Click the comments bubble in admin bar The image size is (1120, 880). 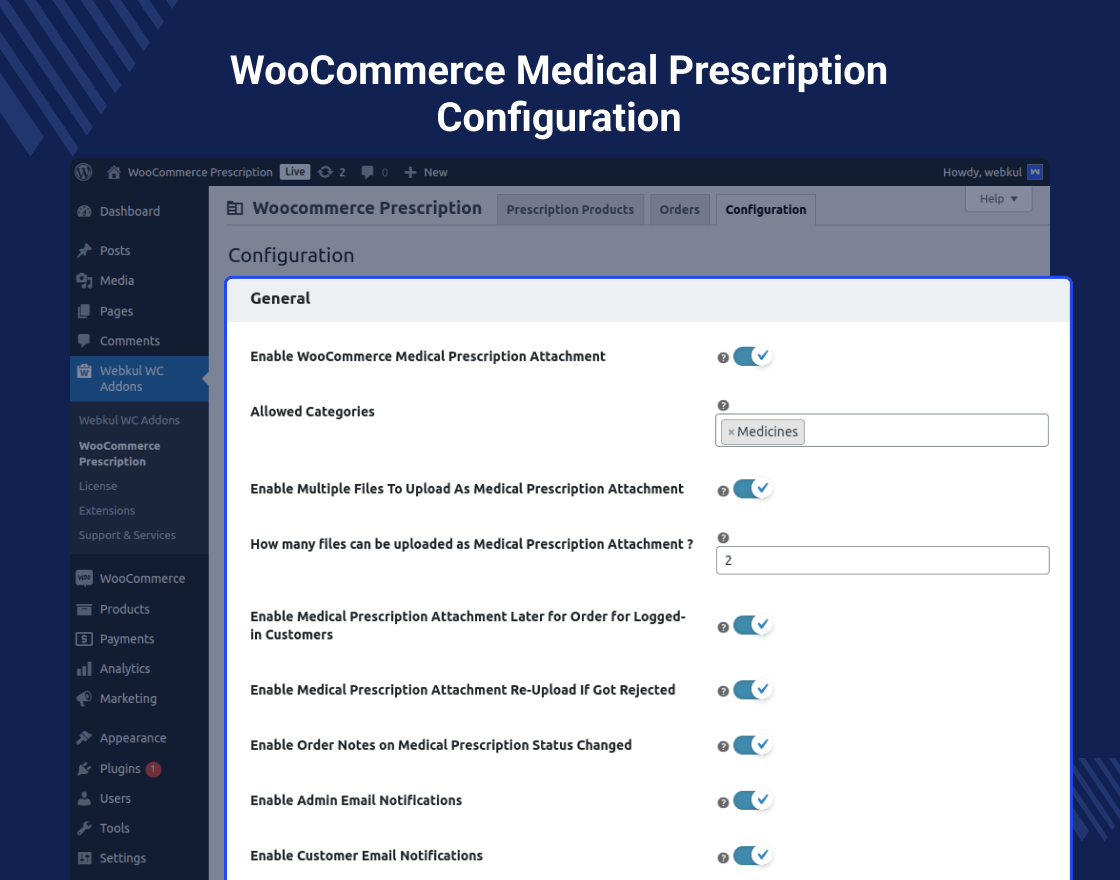coord(368,172)
